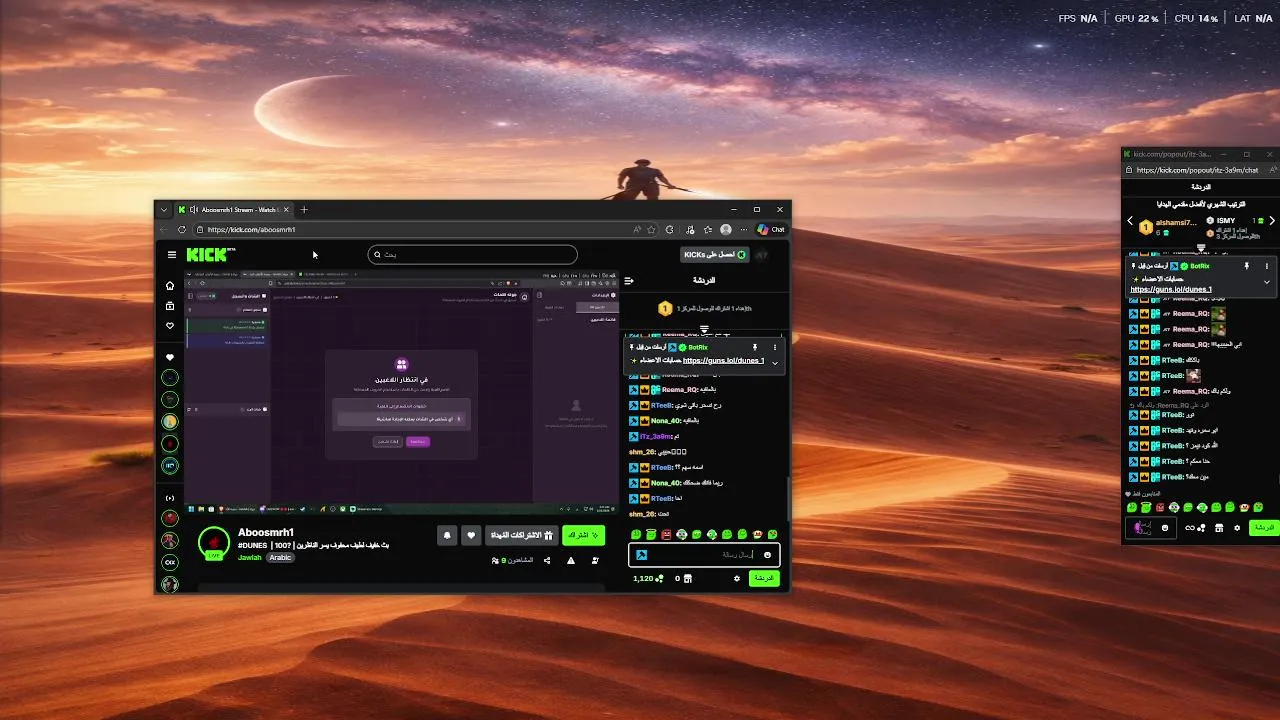
Task: Click green Chat send button in browser
Action: tap(764, 578)
